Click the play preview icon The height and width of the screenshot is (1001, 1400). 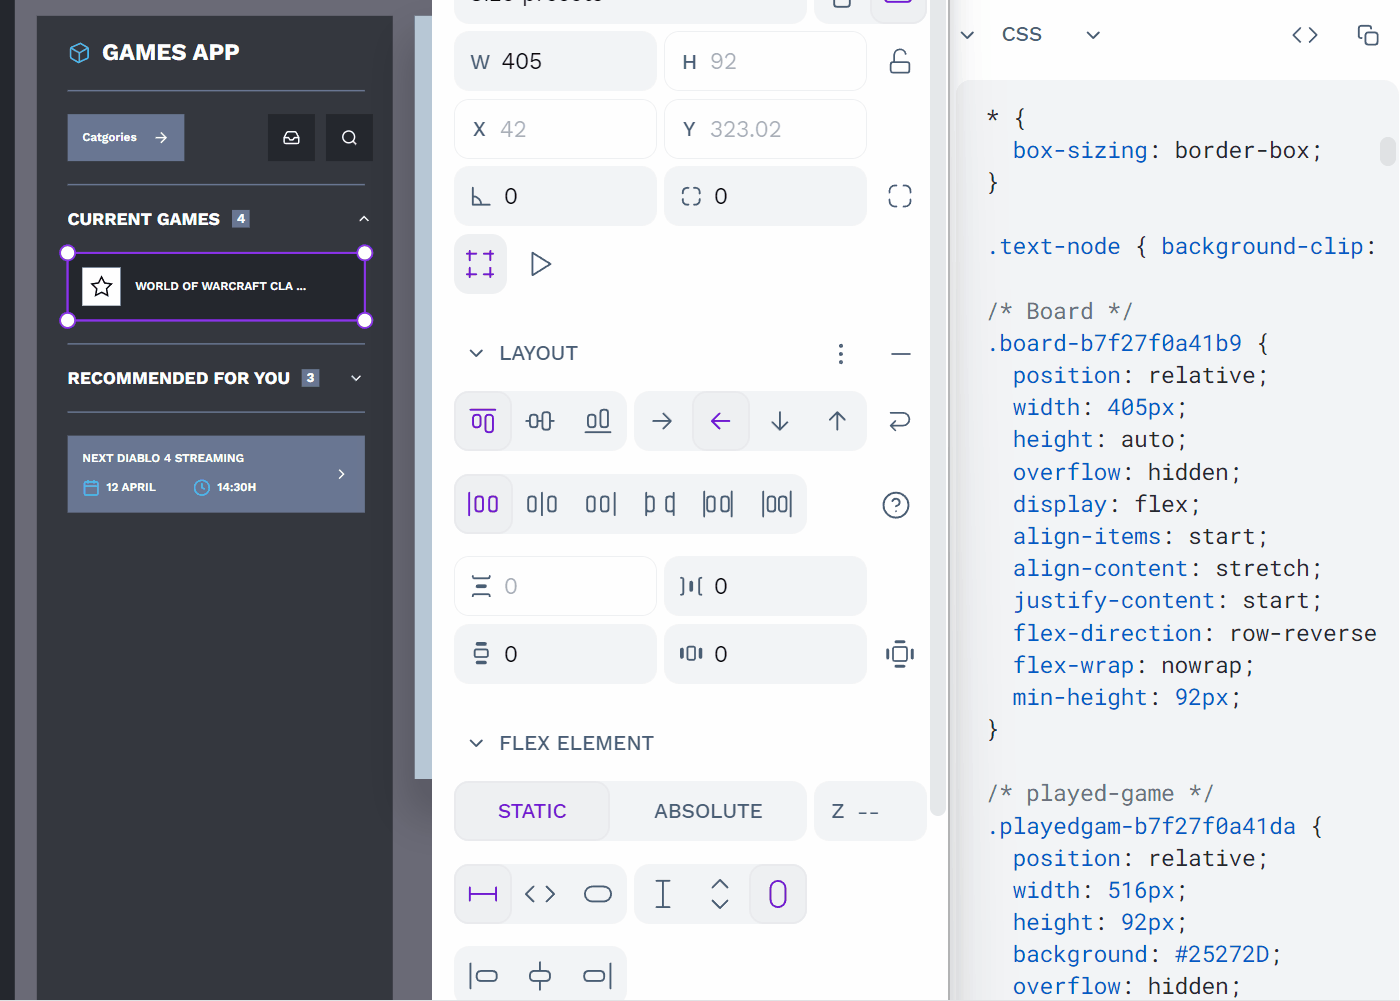[x=540, y=264]
